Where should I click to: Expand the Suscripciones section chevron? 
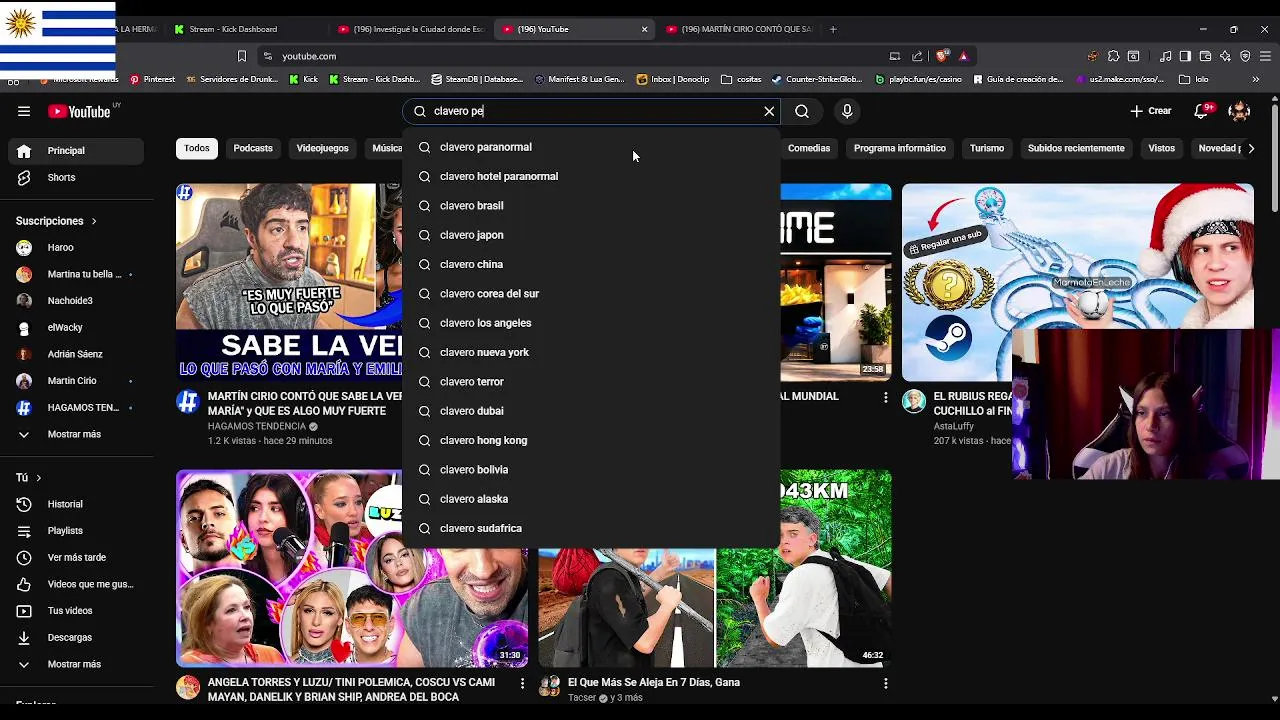(x=94, y=221)
